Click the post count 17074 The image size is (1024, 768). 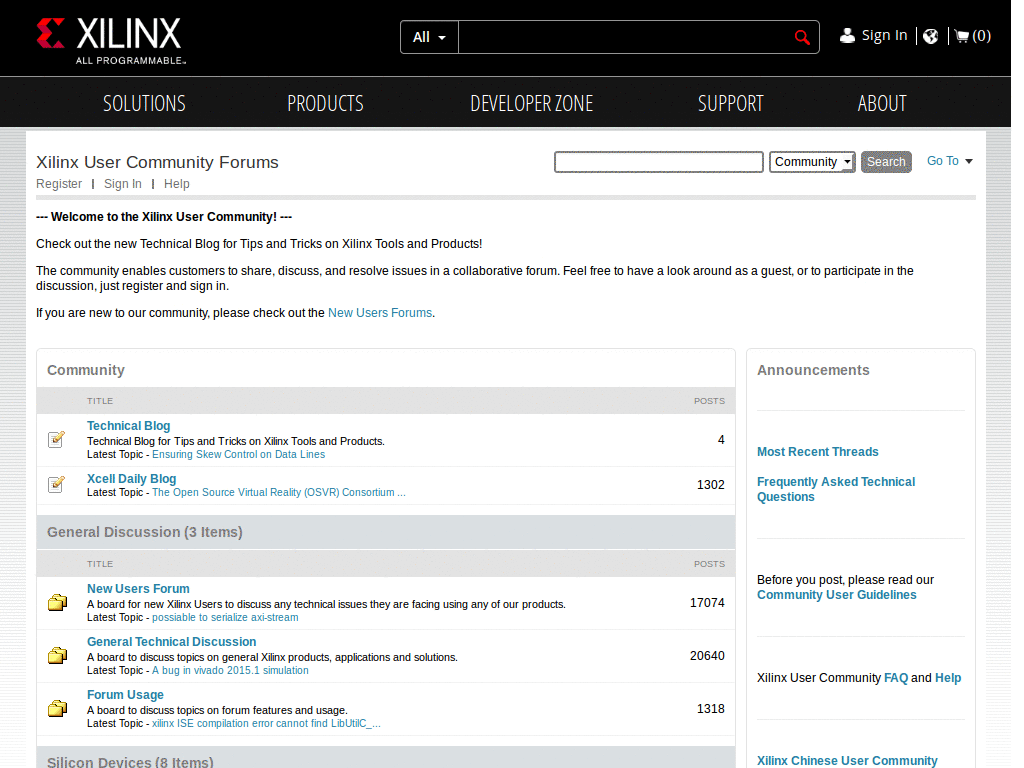707,603
